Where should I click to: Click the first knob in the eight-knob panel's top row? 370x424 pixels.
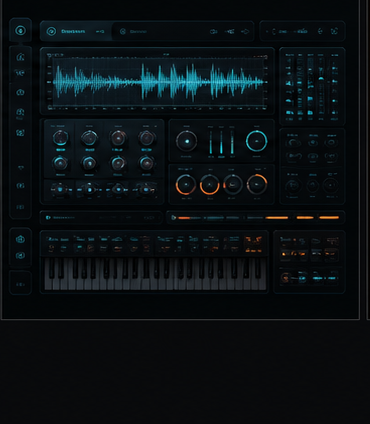point(60,138)
